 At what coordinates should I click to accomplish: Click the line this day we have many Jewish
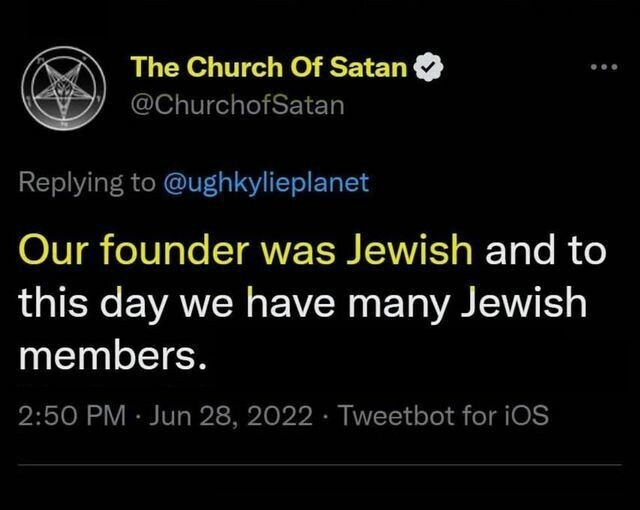tap(303, 304)
